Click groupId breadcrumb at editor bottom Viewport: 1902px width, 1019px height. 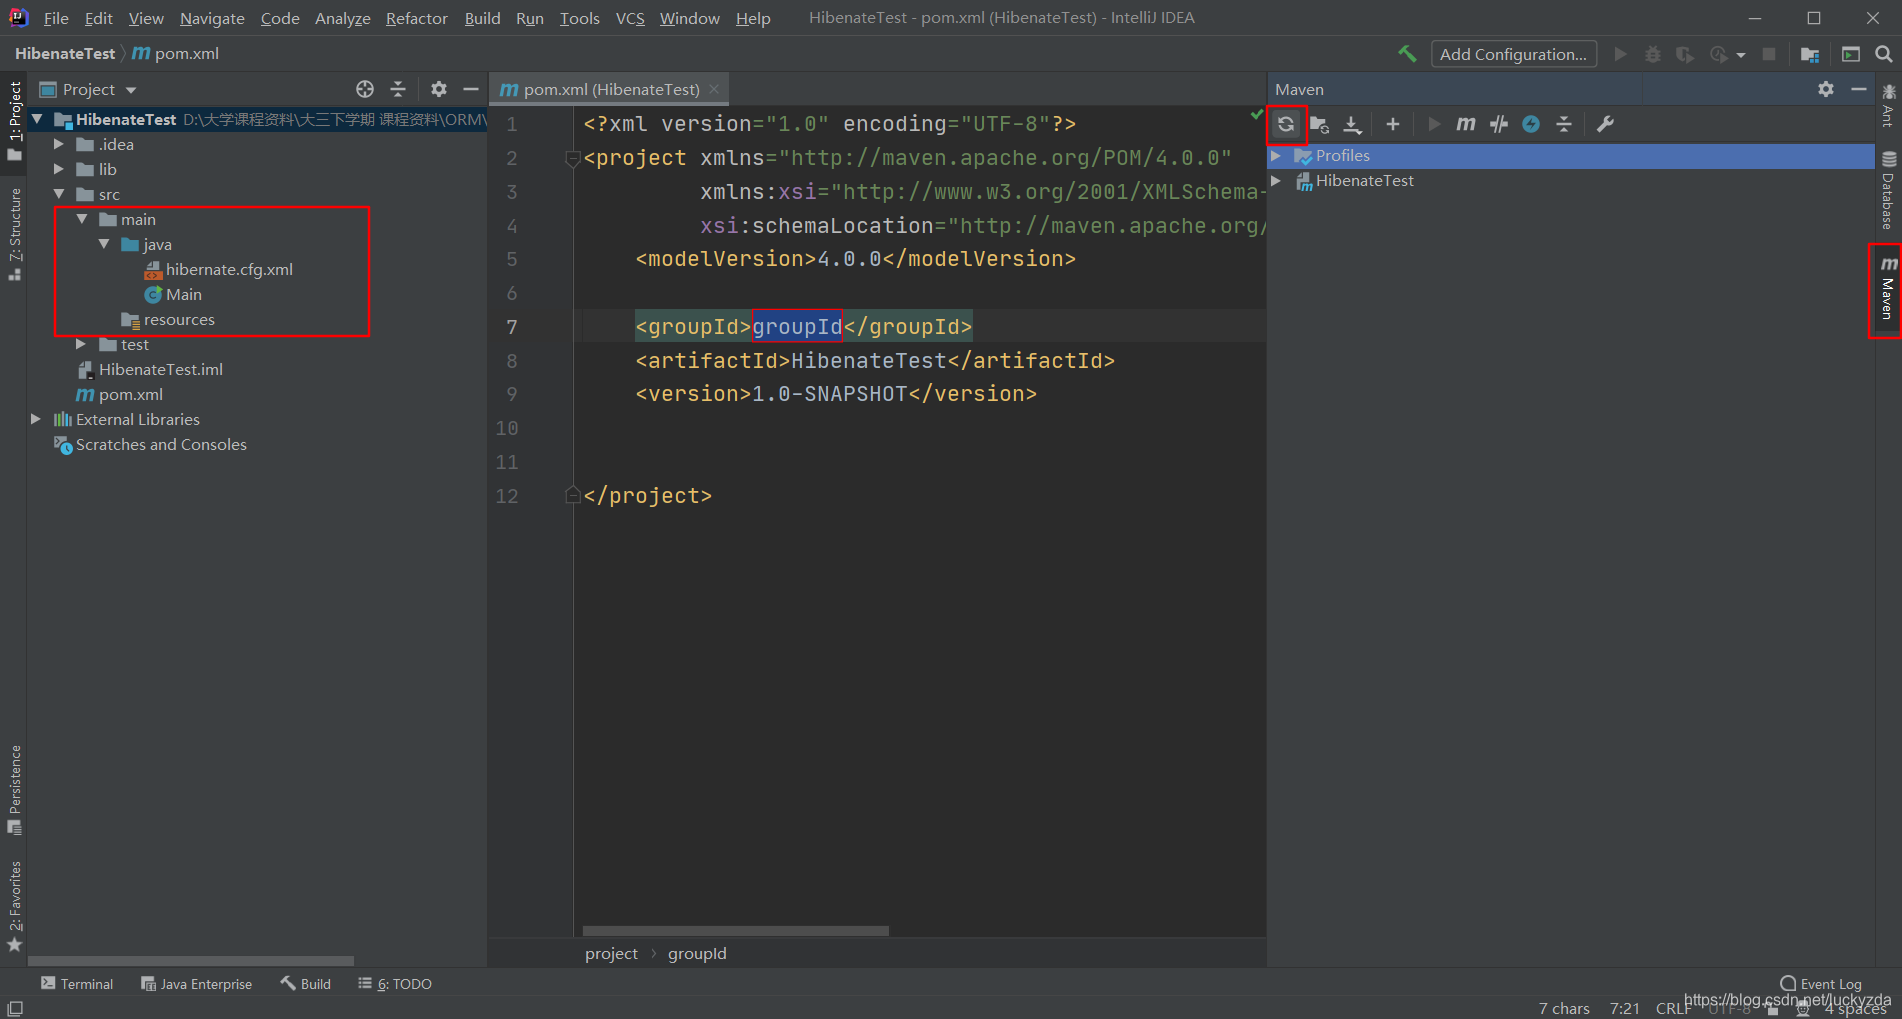[697, 954]
